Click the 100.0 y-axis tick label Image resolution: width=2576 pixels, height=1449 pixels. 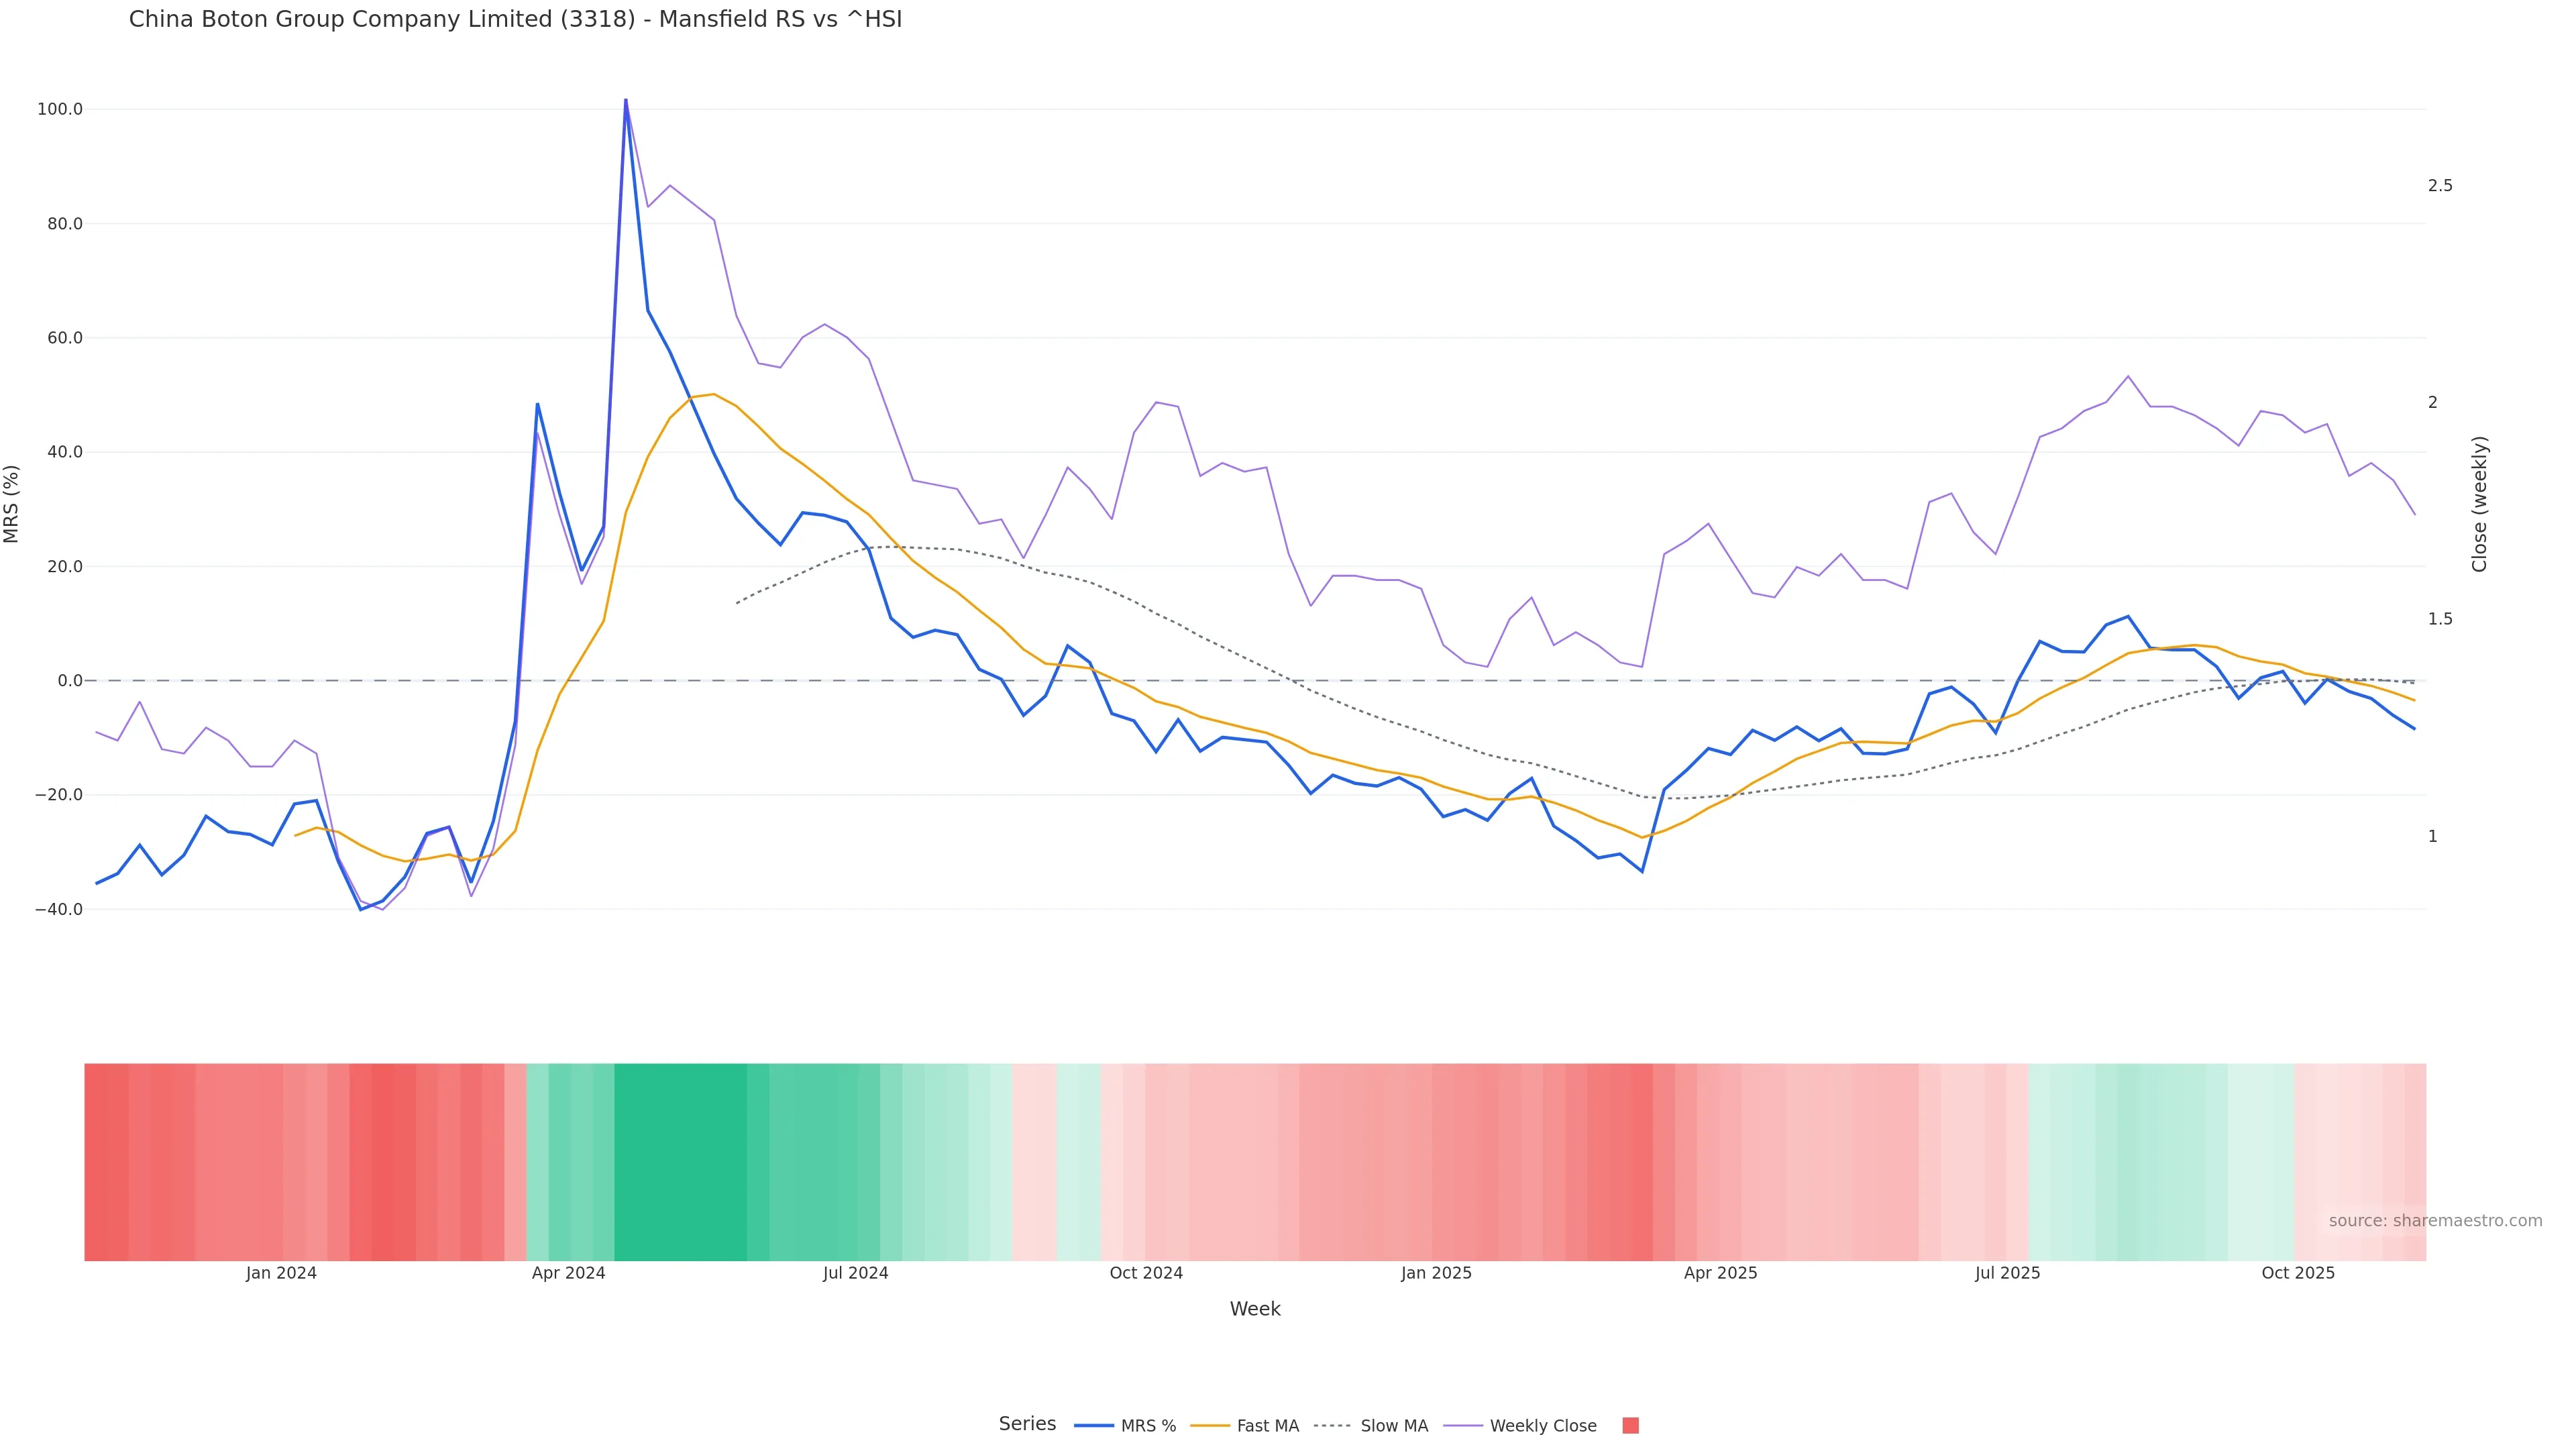pos(60,109)
